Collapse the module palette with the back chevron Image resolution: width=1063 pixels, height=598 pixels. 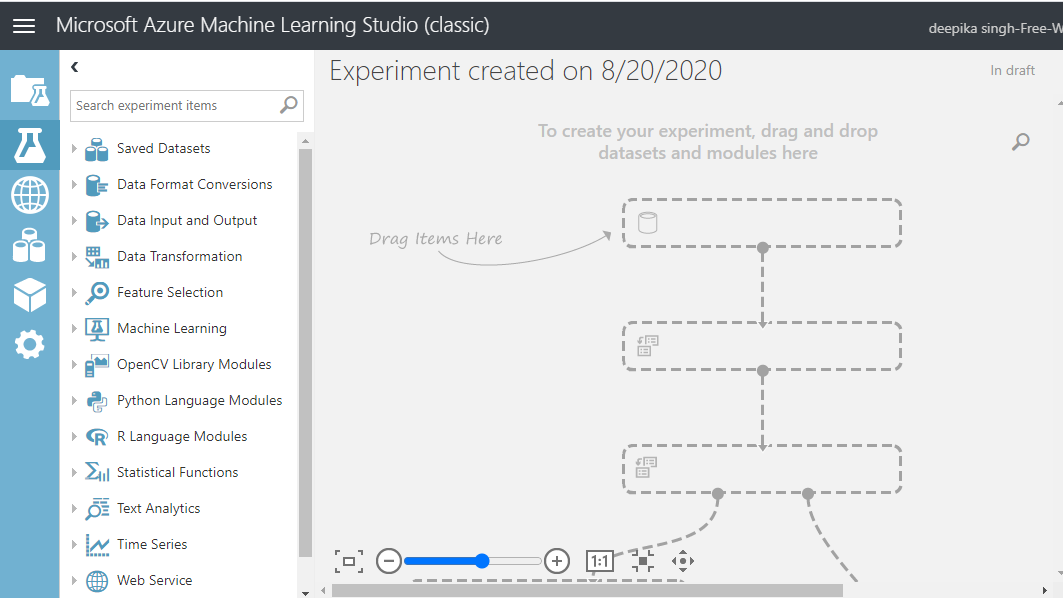click(x=75, y=66)
